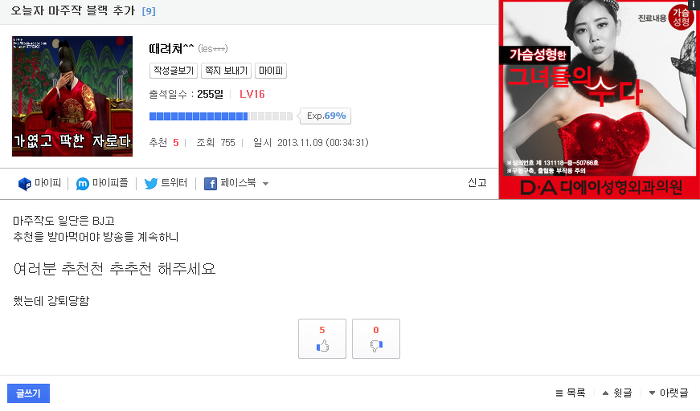The image size is (700, 411).
Task: Click the blue 글쓰기 write button
Action: pyautogui.click(x=29, y=393)
